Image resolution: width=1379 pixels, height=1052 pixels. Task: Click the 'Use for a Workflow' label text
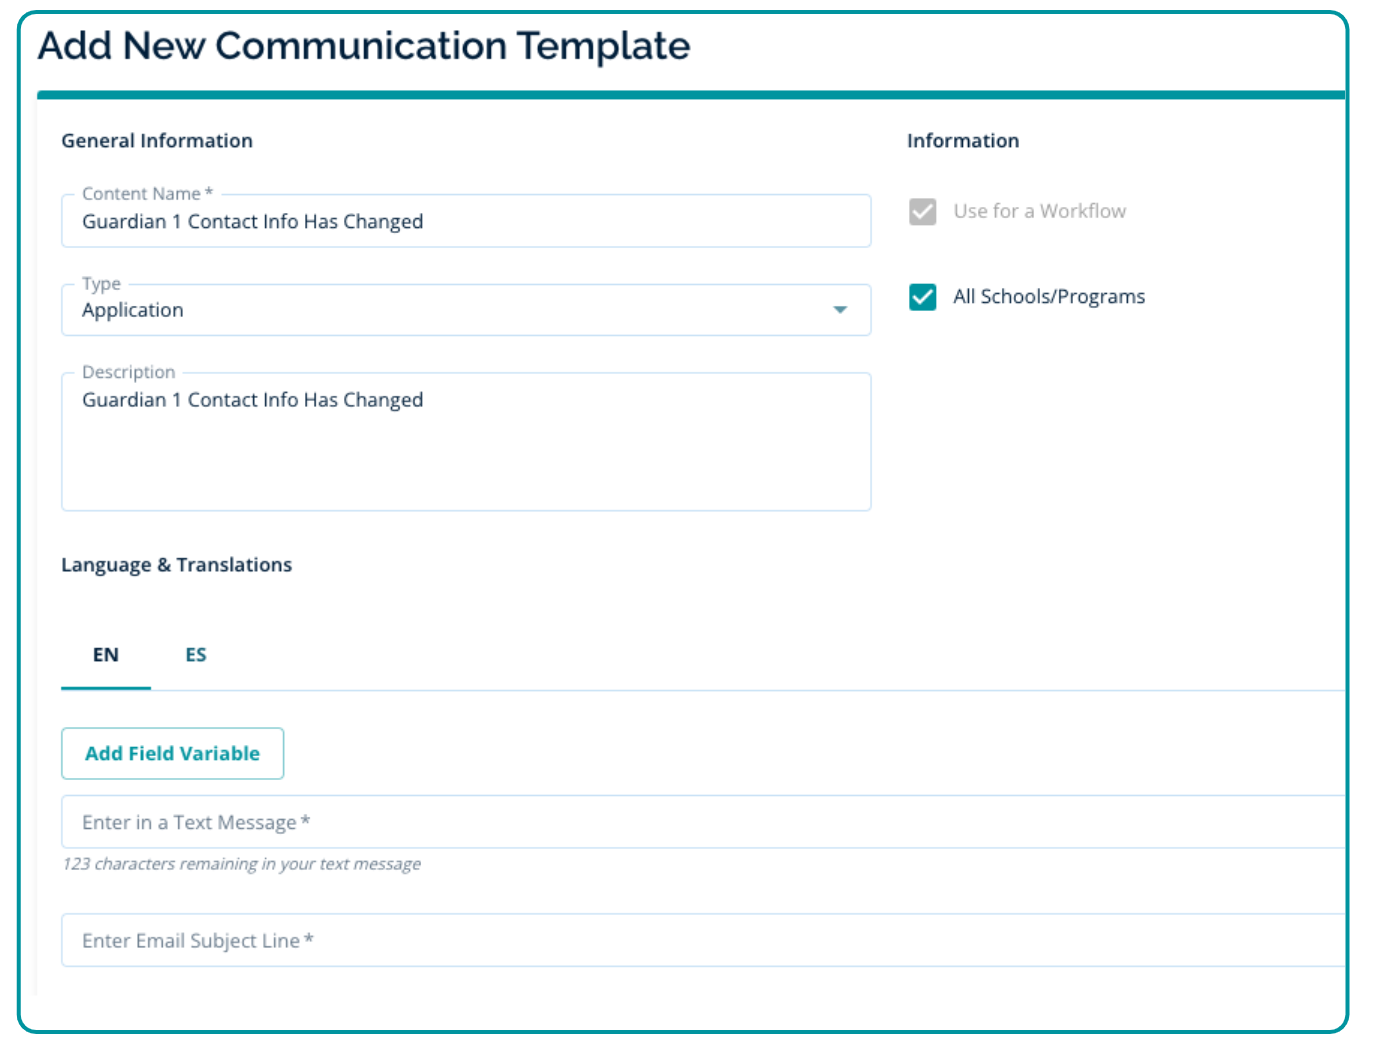pyautogui.click(x=1039, y=211)
